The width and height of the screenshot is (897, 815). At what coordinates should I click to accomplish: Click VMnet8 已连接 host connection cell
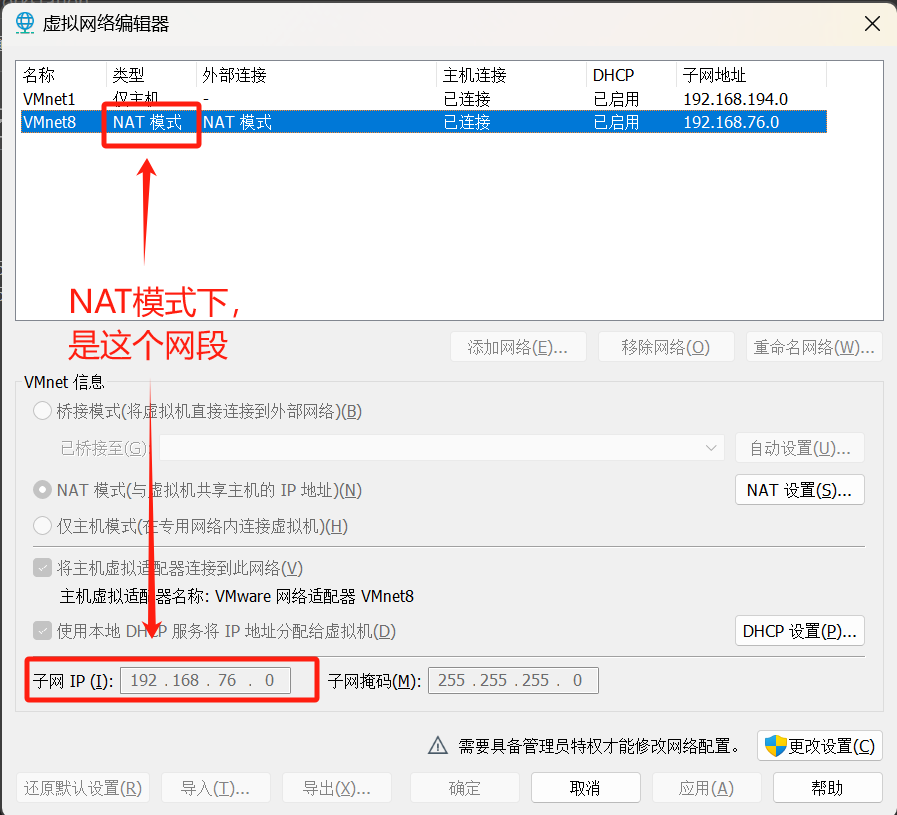(x=467, y=122)
